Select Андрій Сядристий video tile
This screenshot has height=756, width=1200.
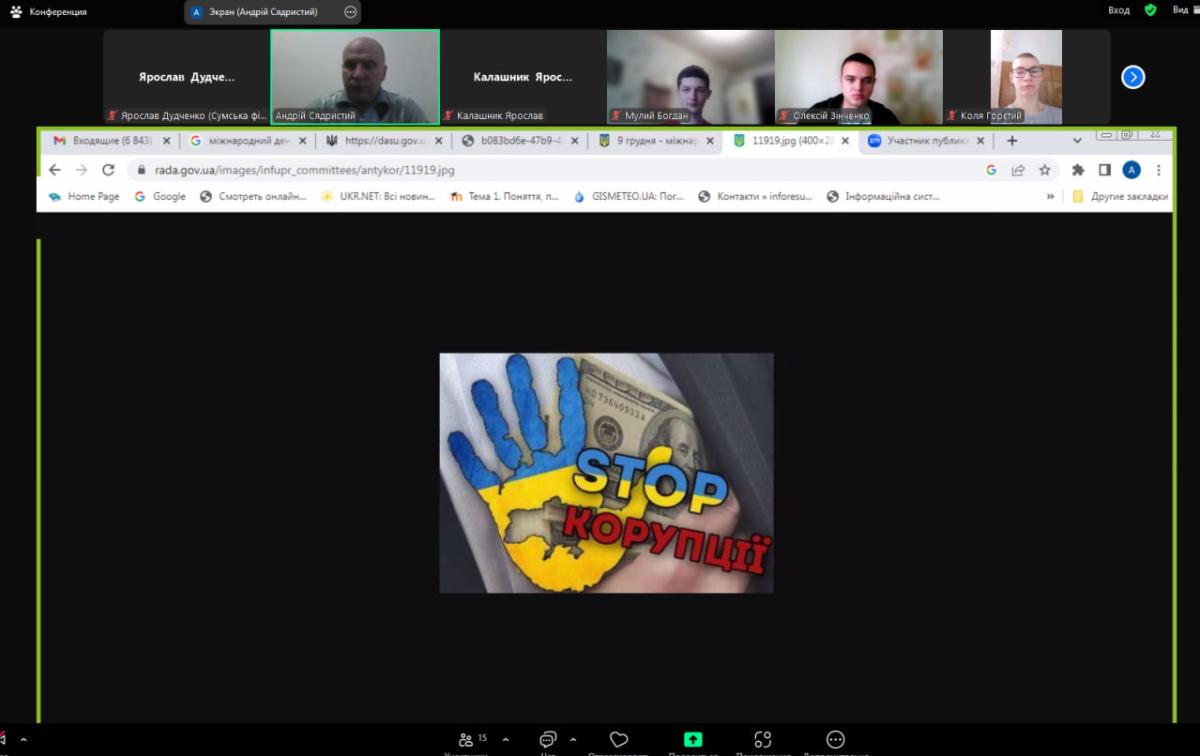click(x=355, y=77)
